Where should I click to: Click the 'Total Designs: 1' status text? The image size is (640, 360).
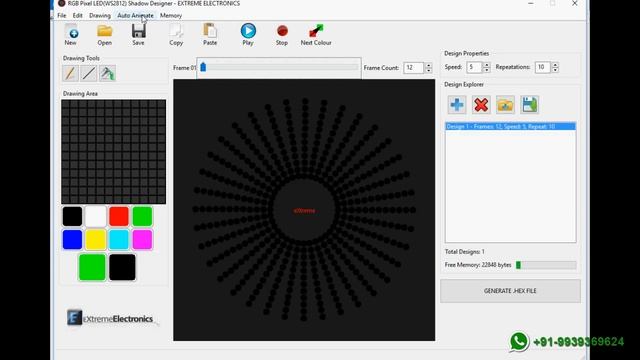click(464, 252)
